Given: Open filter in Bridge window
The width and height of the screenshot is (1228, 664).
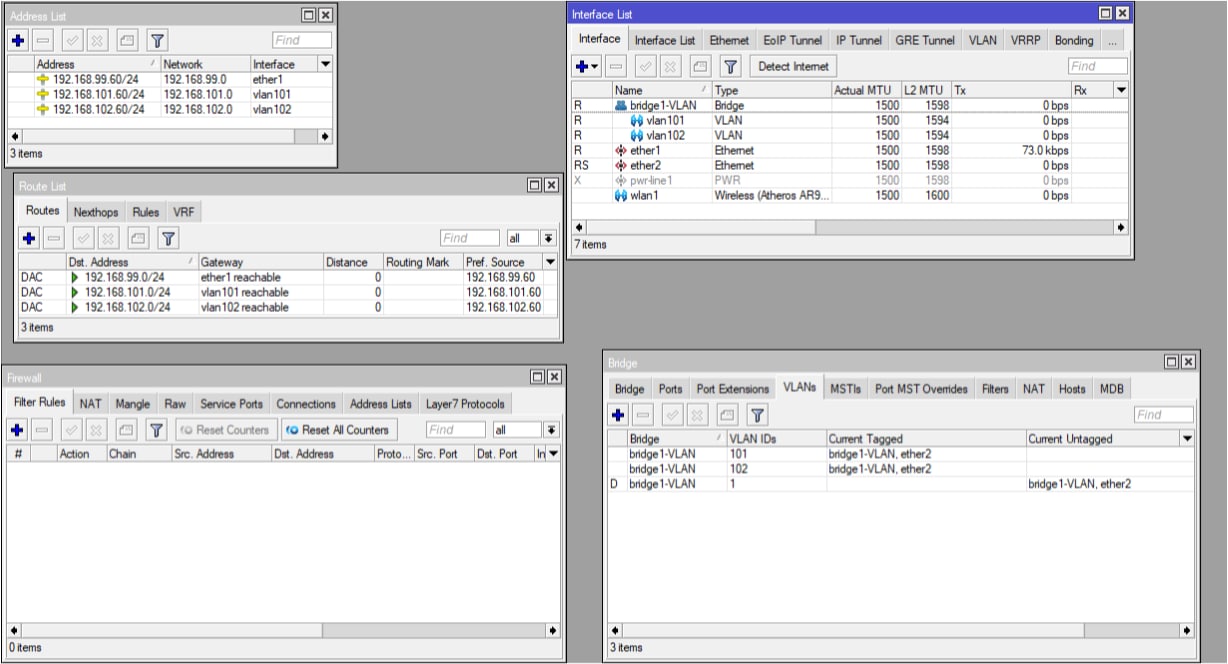Looking at the screenshot, I should tap(757, 414).
